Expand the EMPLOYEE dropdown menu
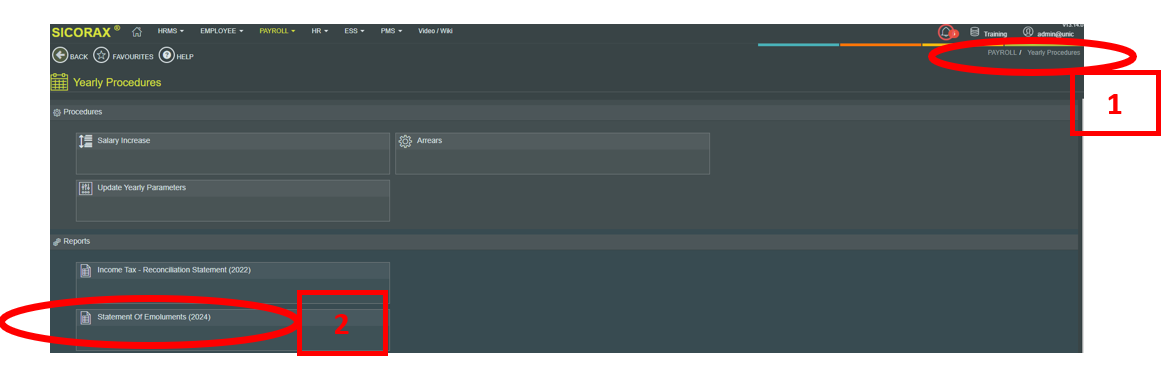This screenshot has width=1168, height=386. 221,31
